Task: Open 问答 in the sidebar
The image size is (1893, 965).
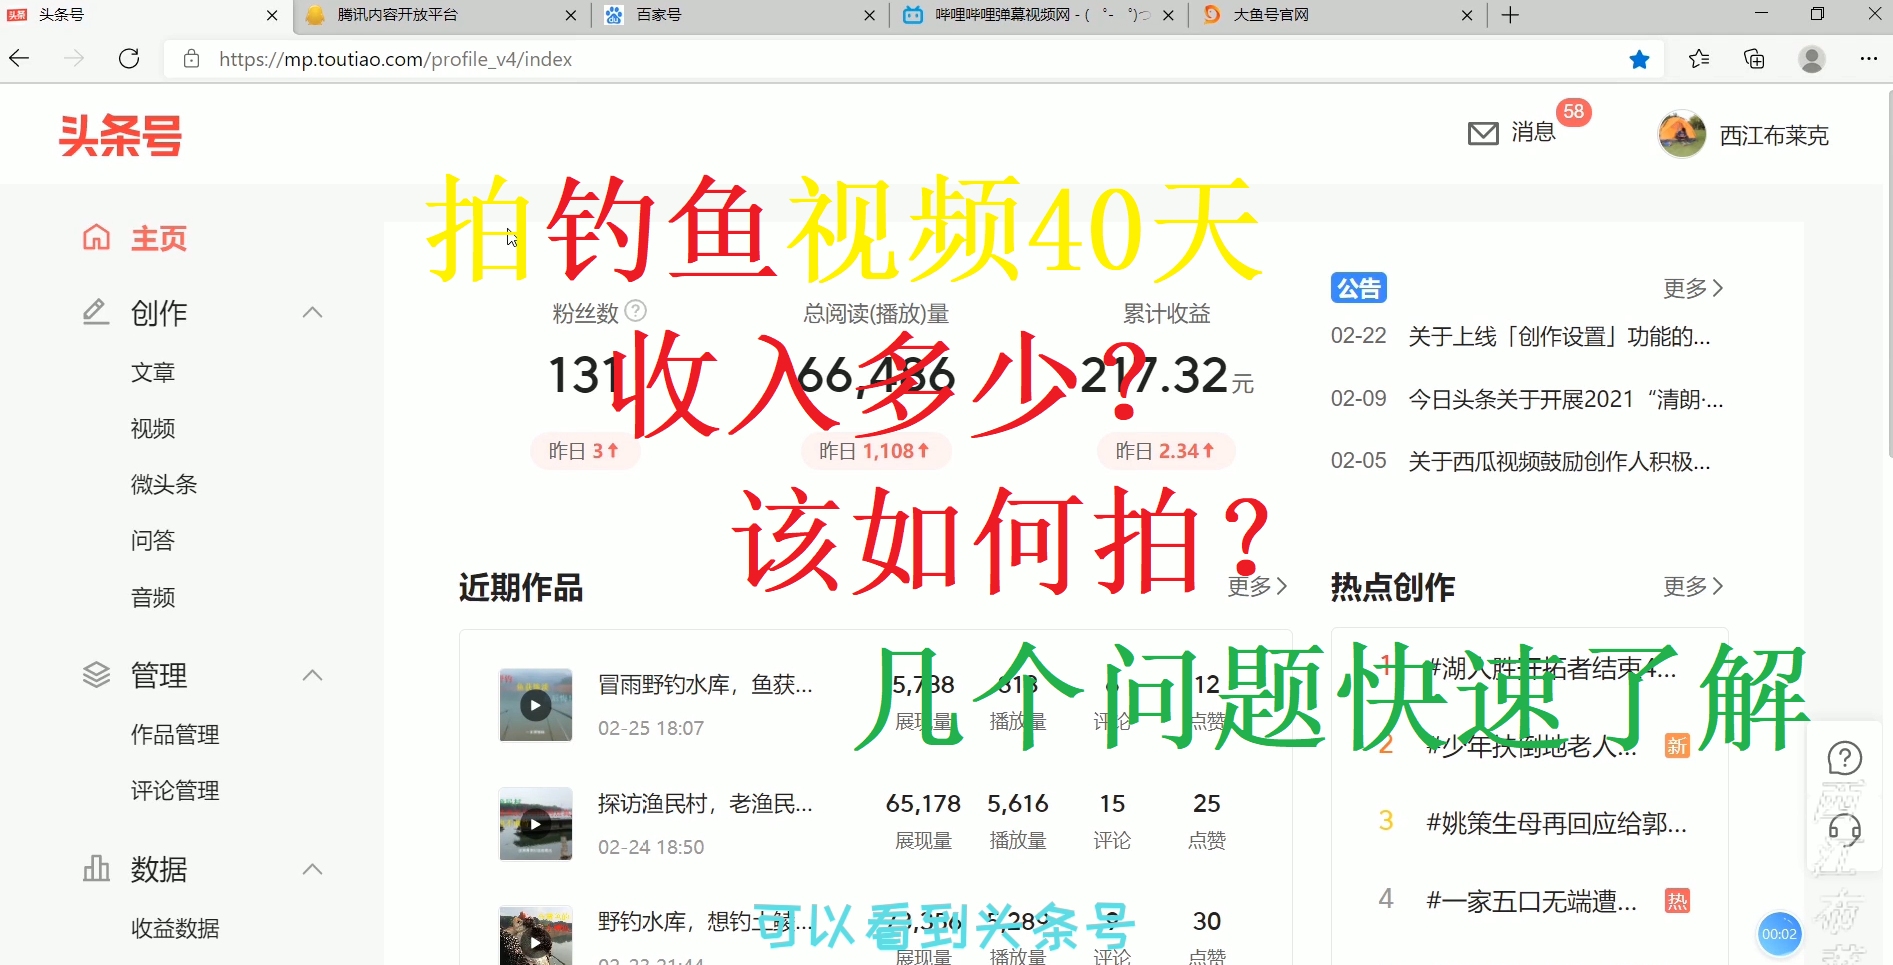Action: click(x=153, y=540)
